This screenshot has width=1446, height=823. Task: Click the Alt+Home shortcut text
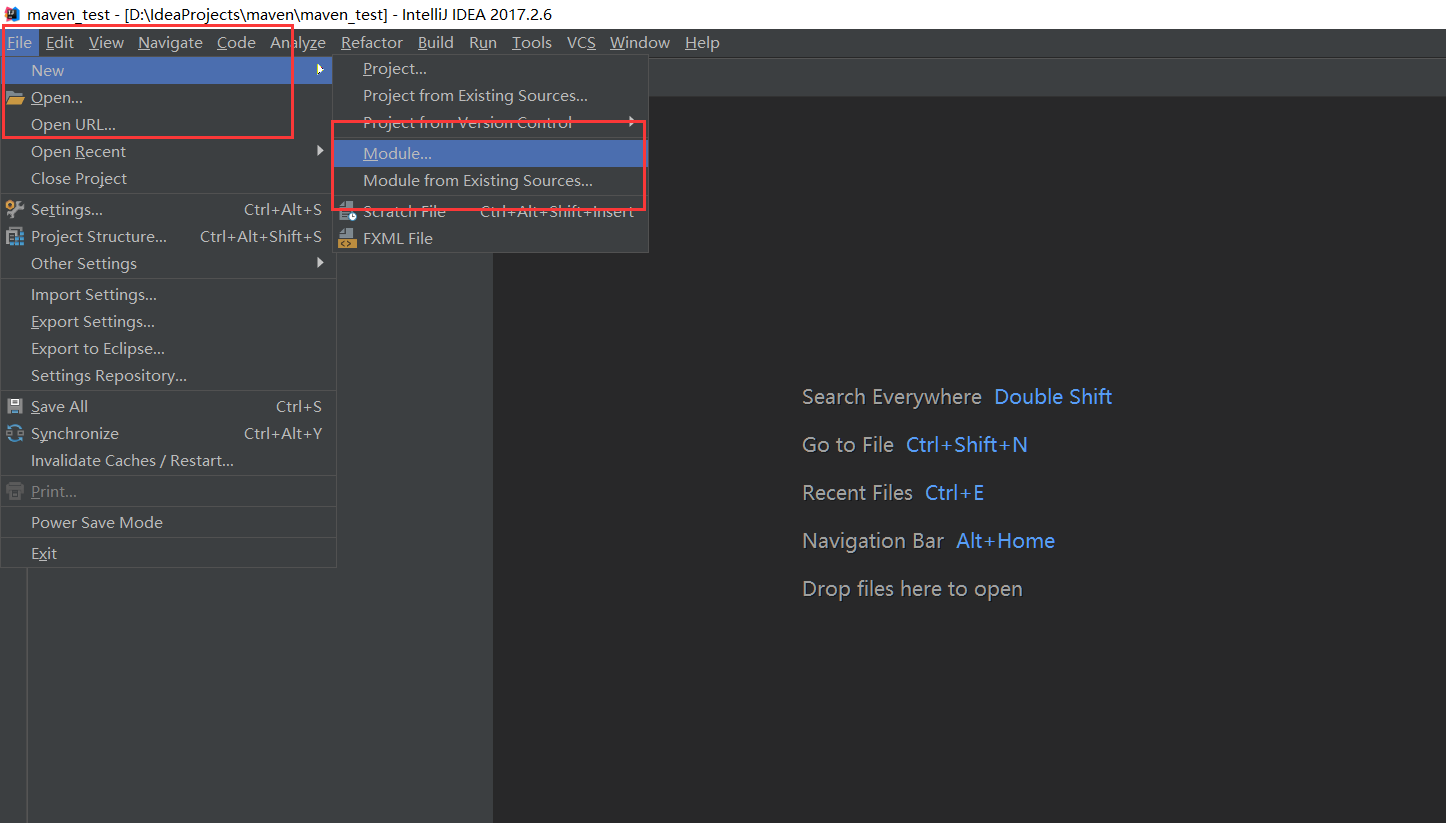[x=1006, y=541]
